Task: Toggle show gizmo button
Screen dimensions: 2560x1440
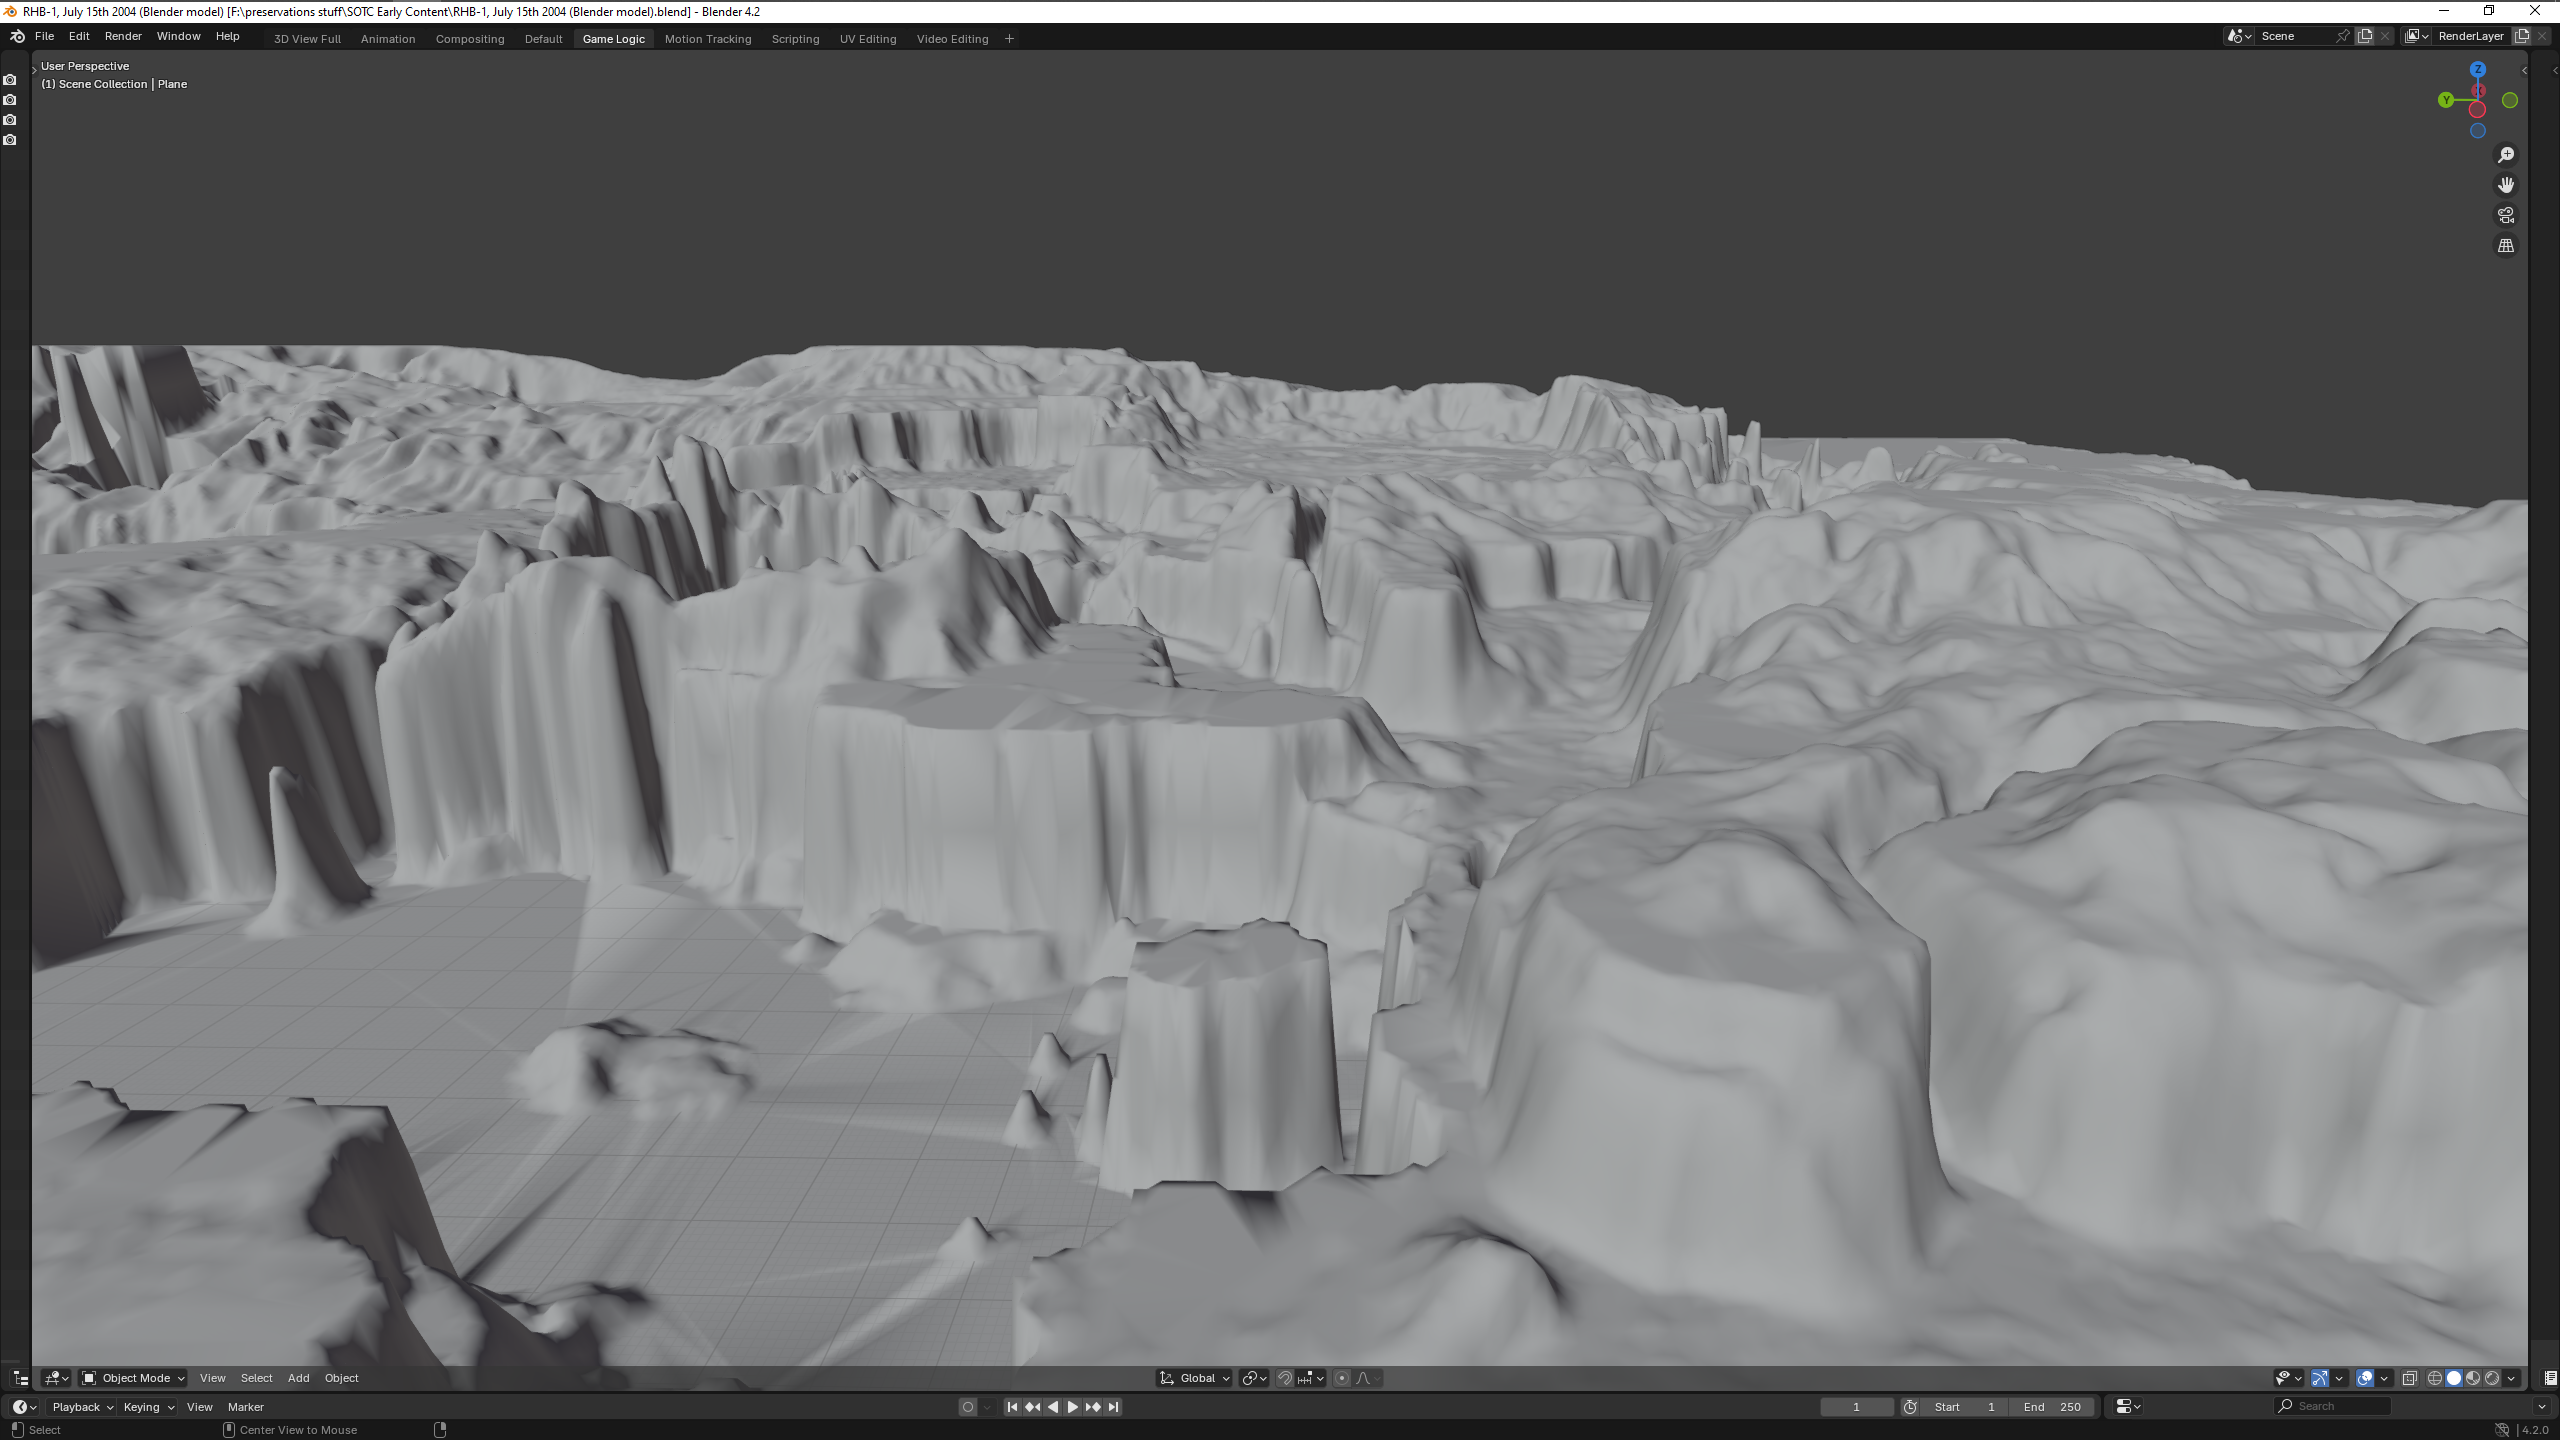Action: click(x=2320, y=1378)
